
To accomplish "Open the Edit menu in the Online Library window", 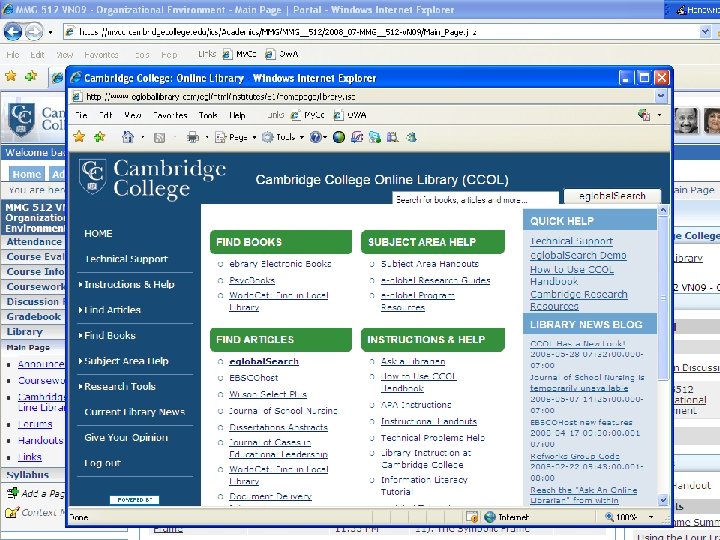I will click(x=106, y=115).
